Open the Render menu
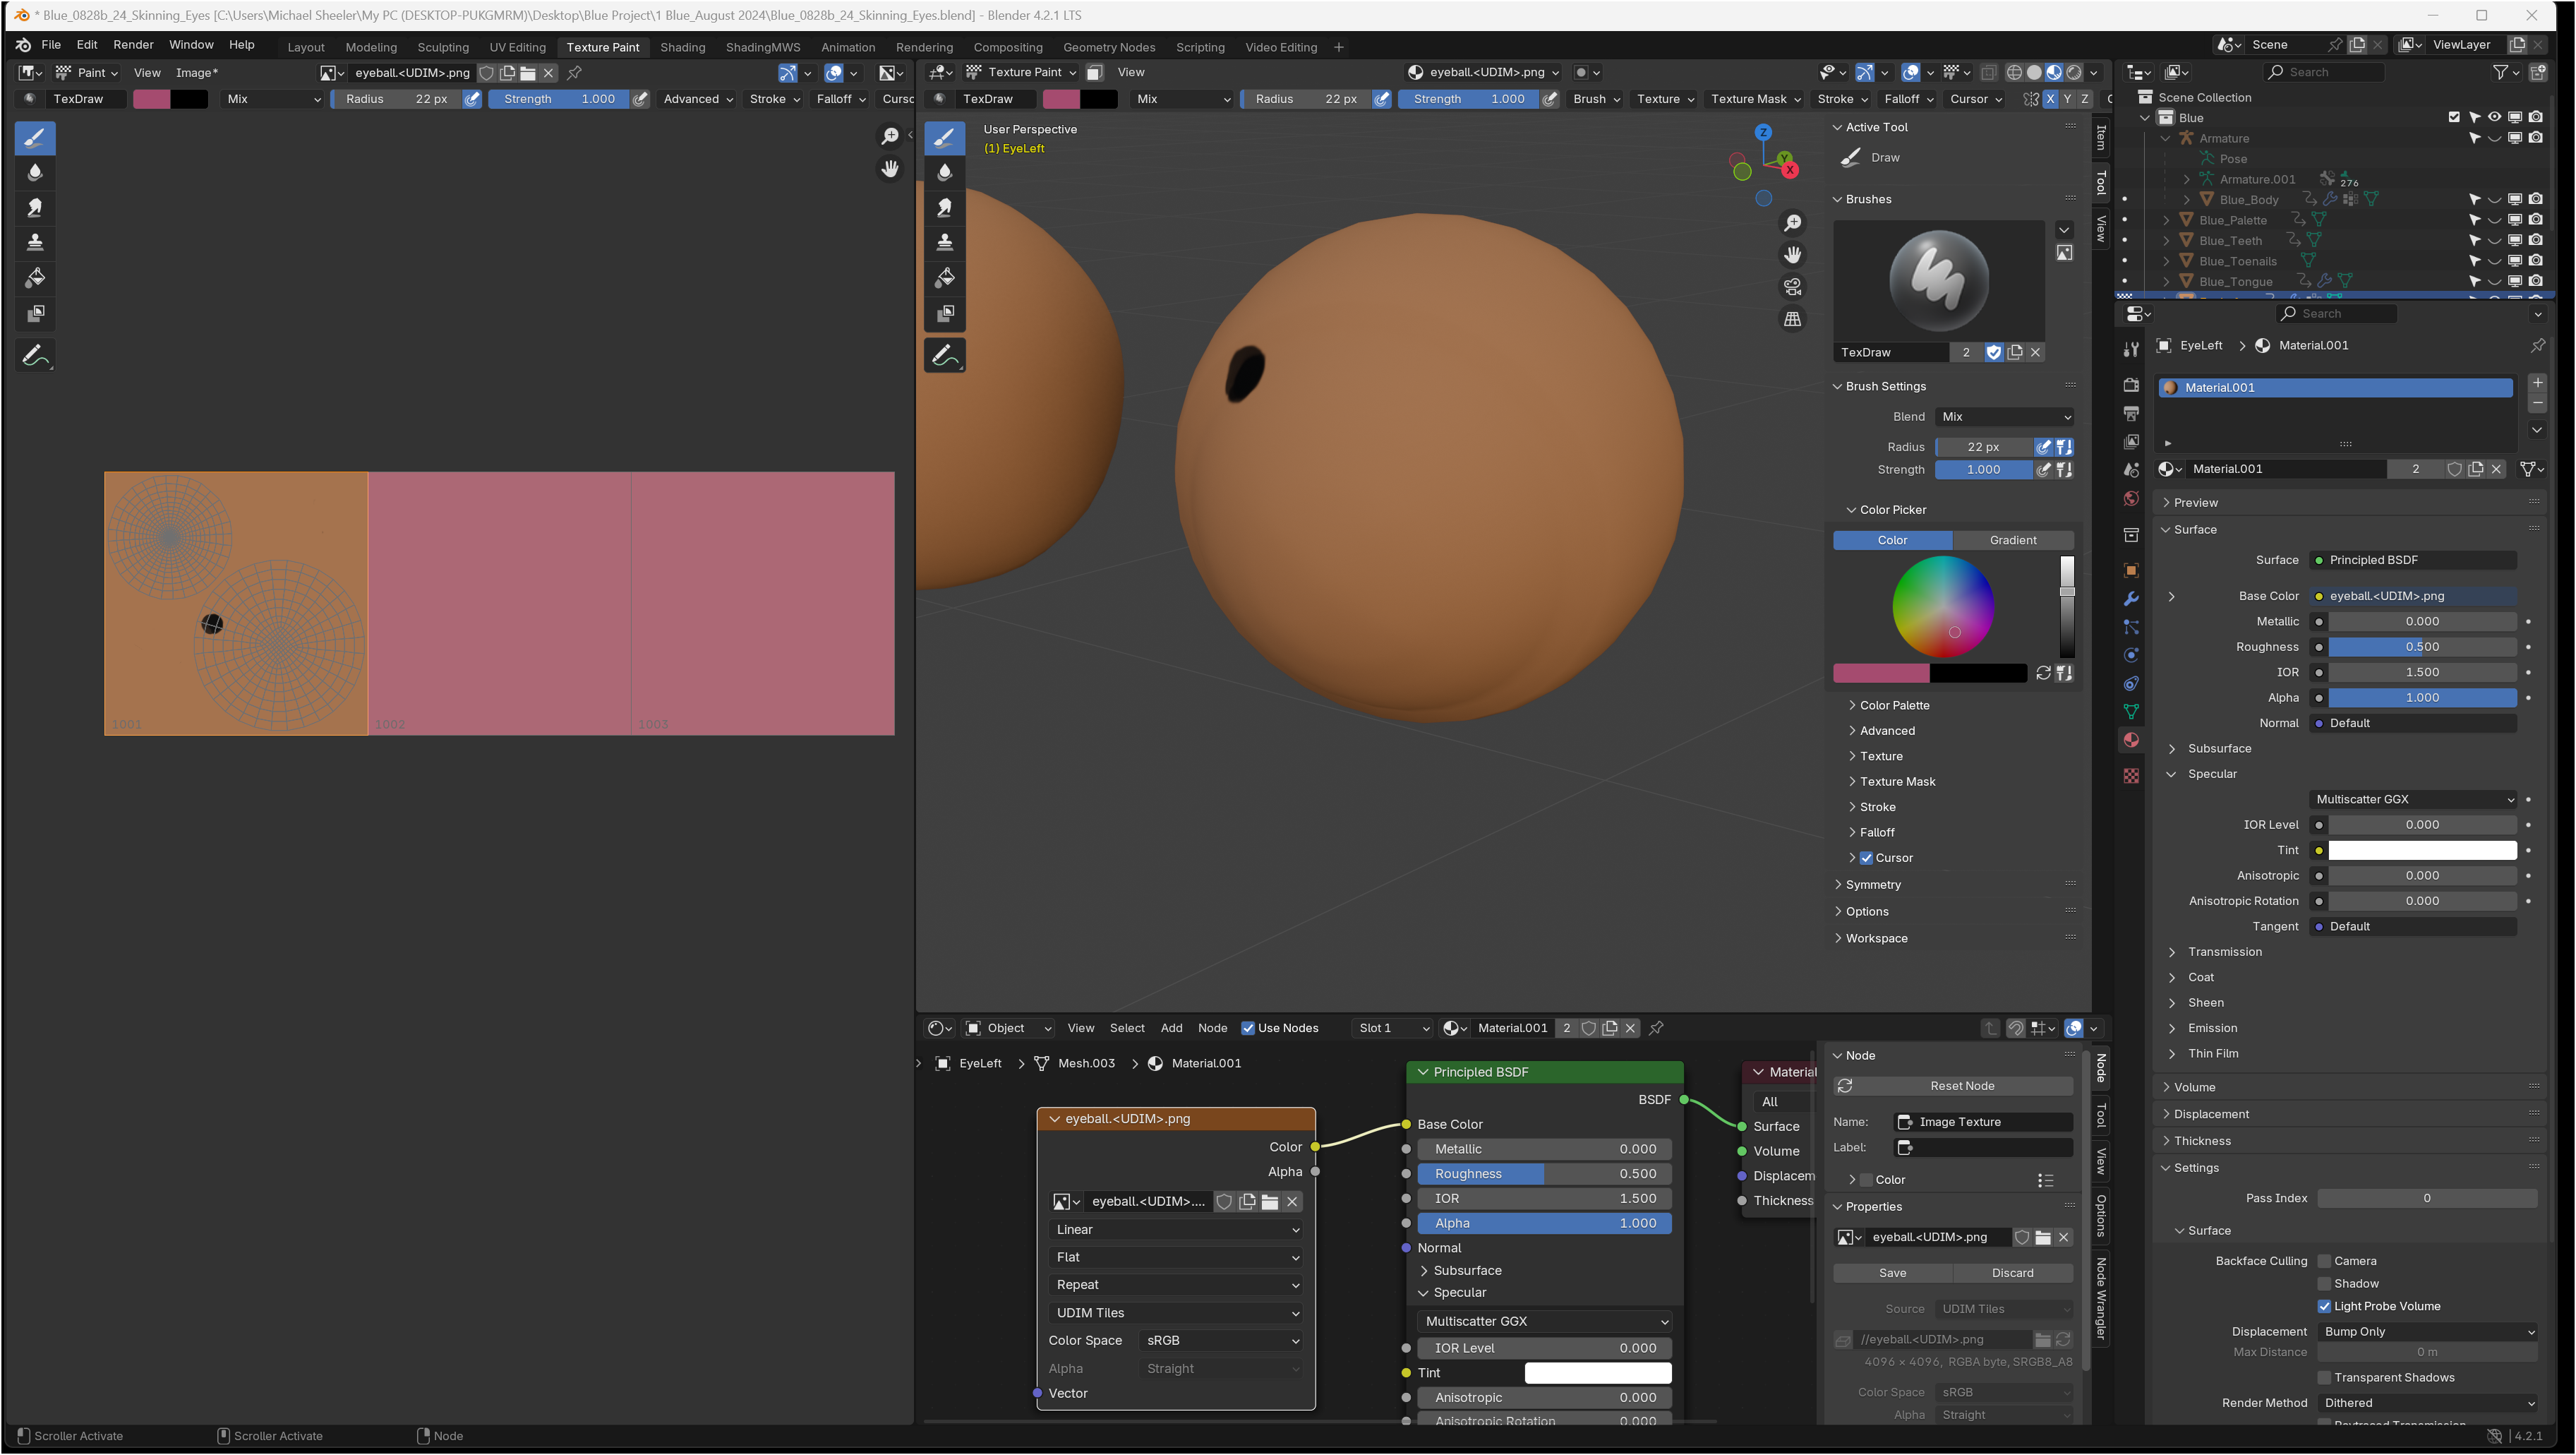Viewport: 2576px width, 1455px height. pyautogui.click(x=133, y=45)
